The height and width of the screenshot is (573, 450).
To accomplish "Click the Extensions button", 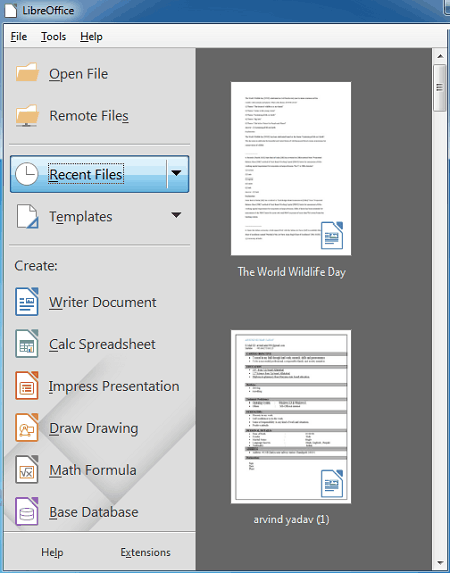I will (145, 552).
